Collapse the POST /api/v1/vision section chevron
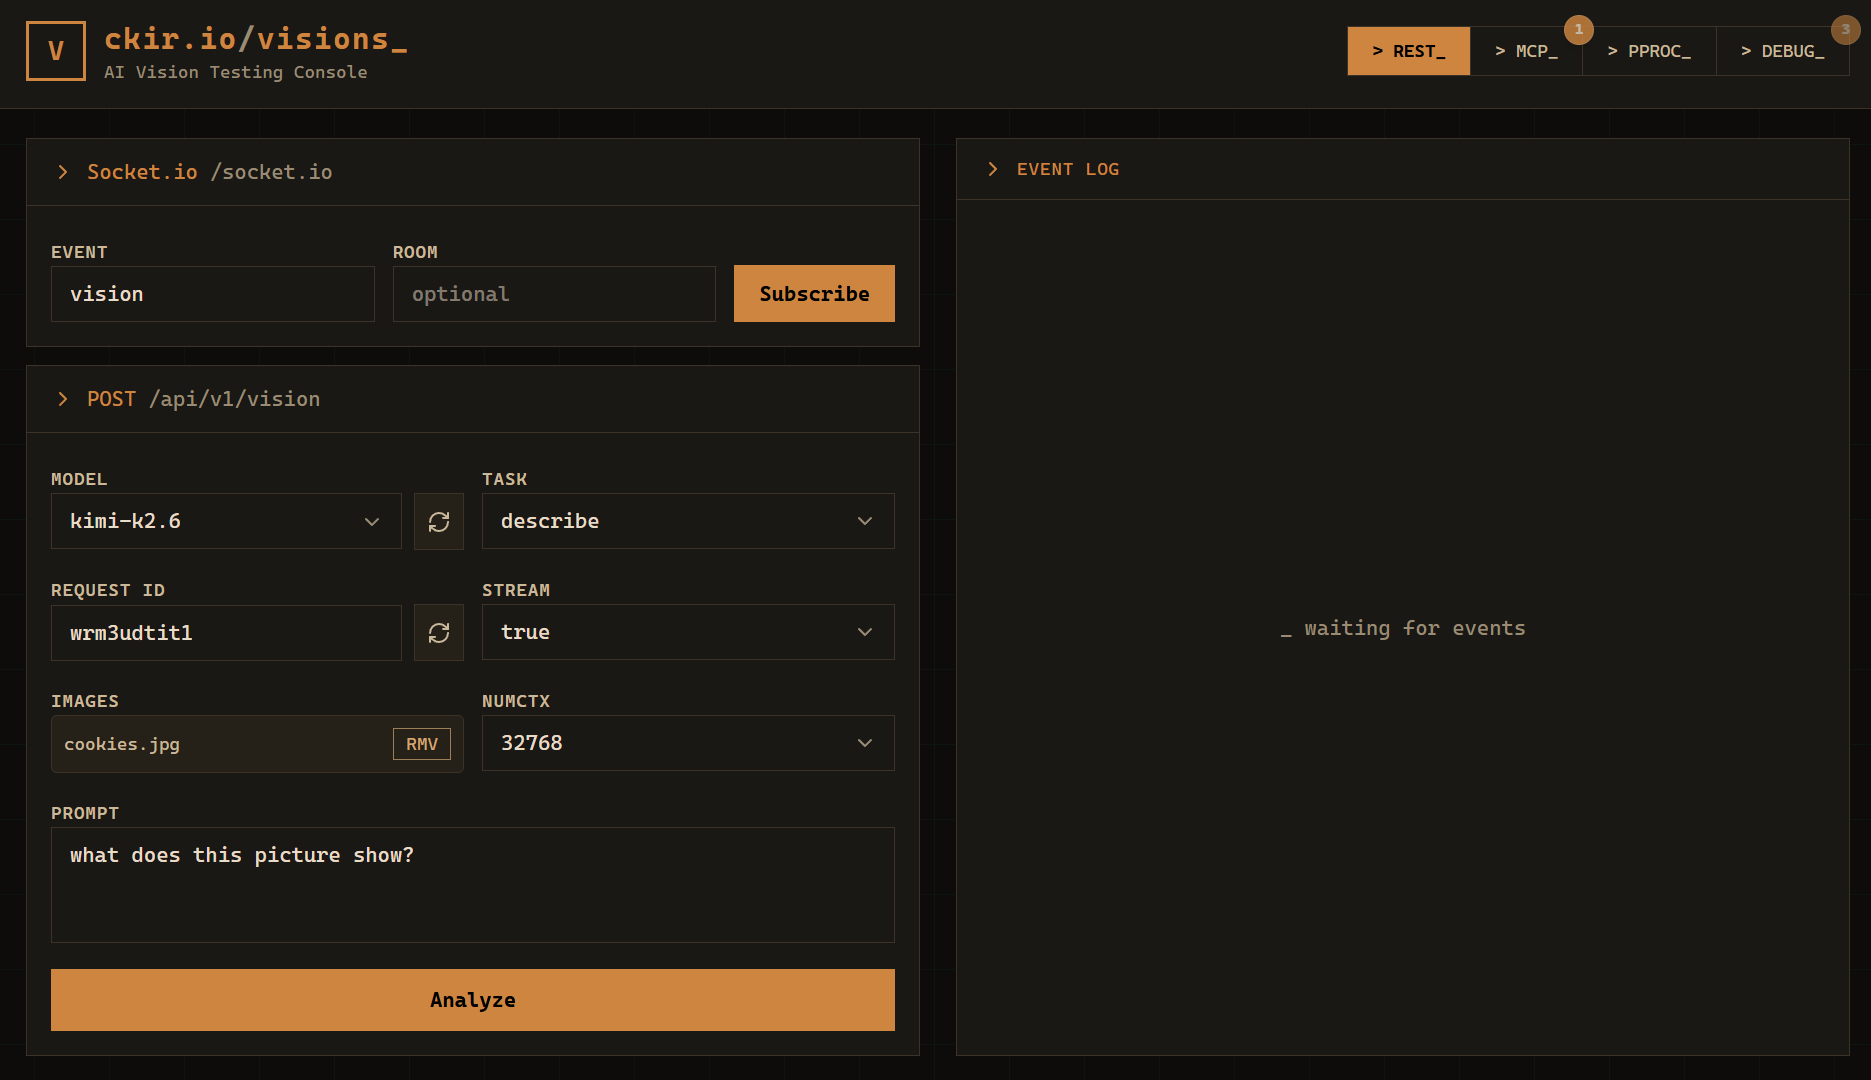 (63, 399)
